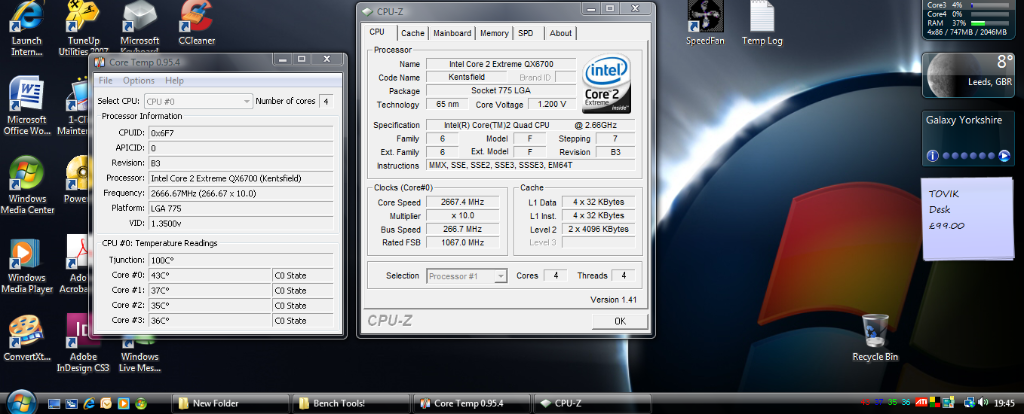1024x414 pixels.
Task: Open the Windows Sidebar tray icon
Action: [x=948, y=403]
